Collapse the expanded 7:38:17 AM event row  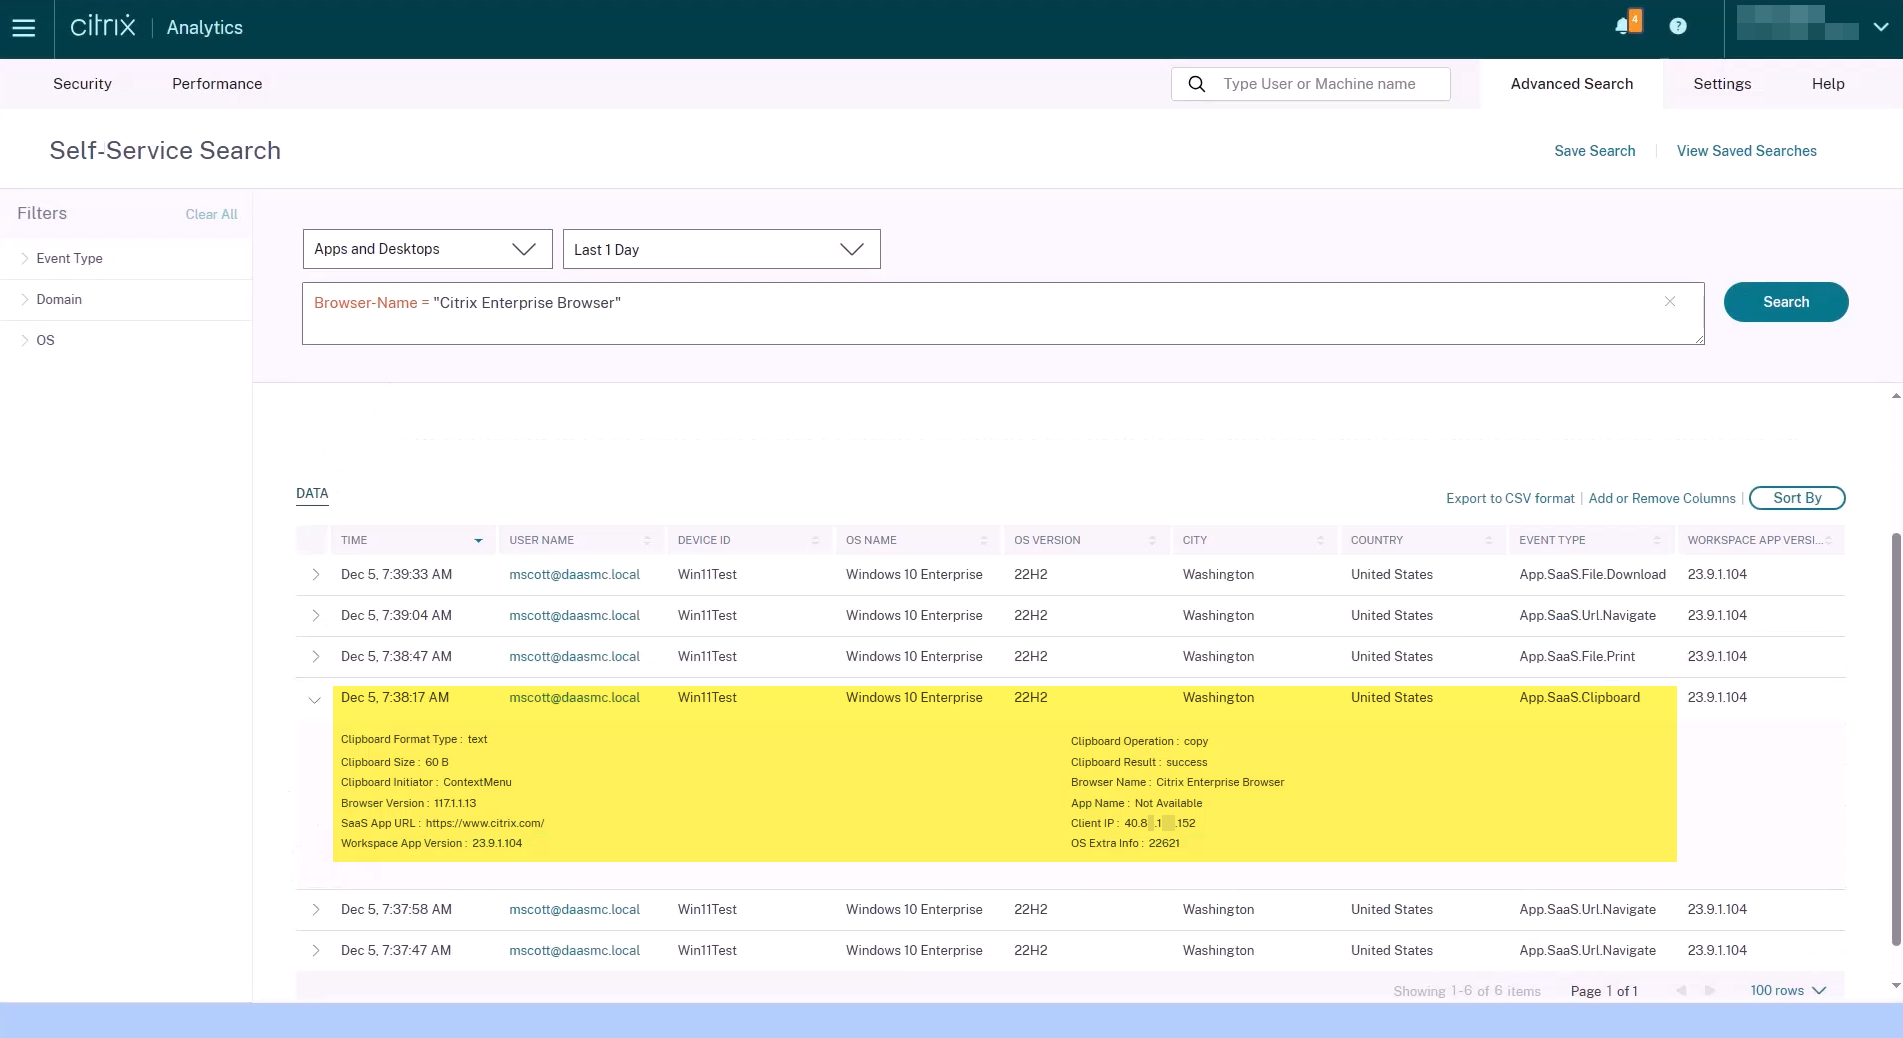pos(315,700)
